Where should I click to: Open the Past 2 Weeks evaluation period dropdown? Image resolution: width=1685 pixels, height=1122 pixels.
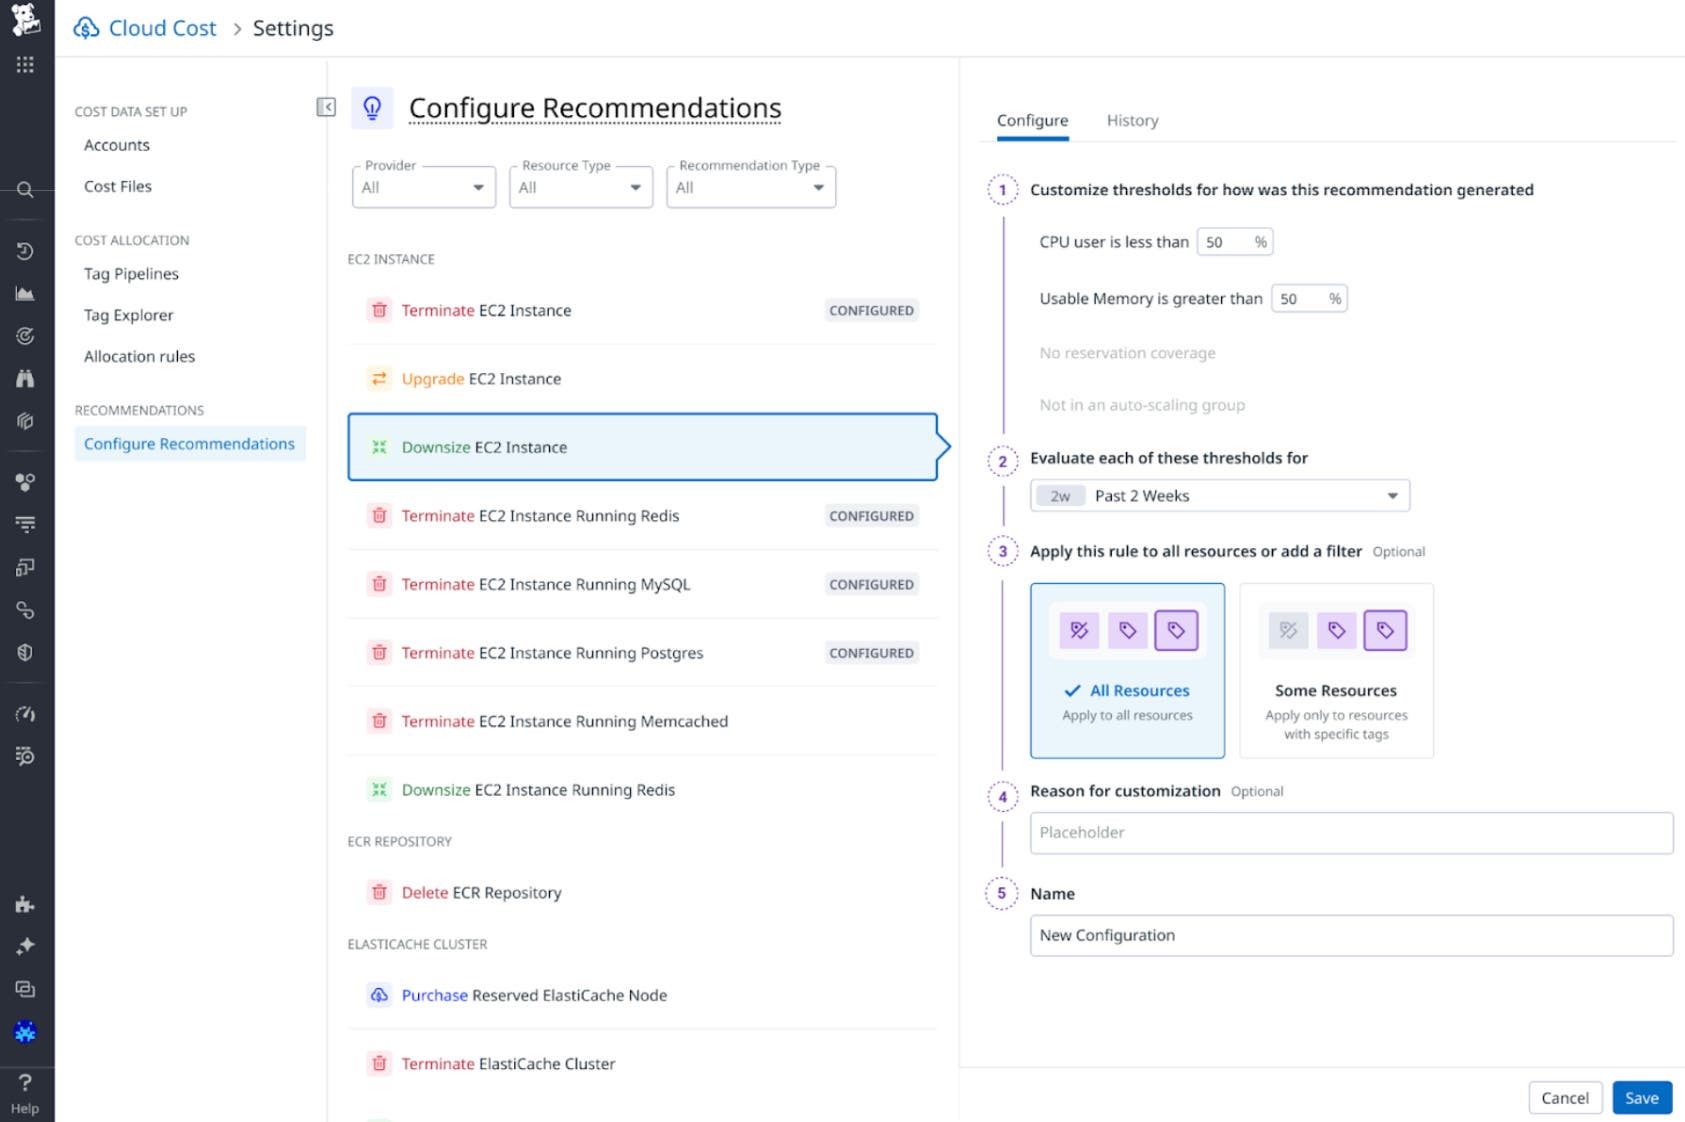point(1219,495)
